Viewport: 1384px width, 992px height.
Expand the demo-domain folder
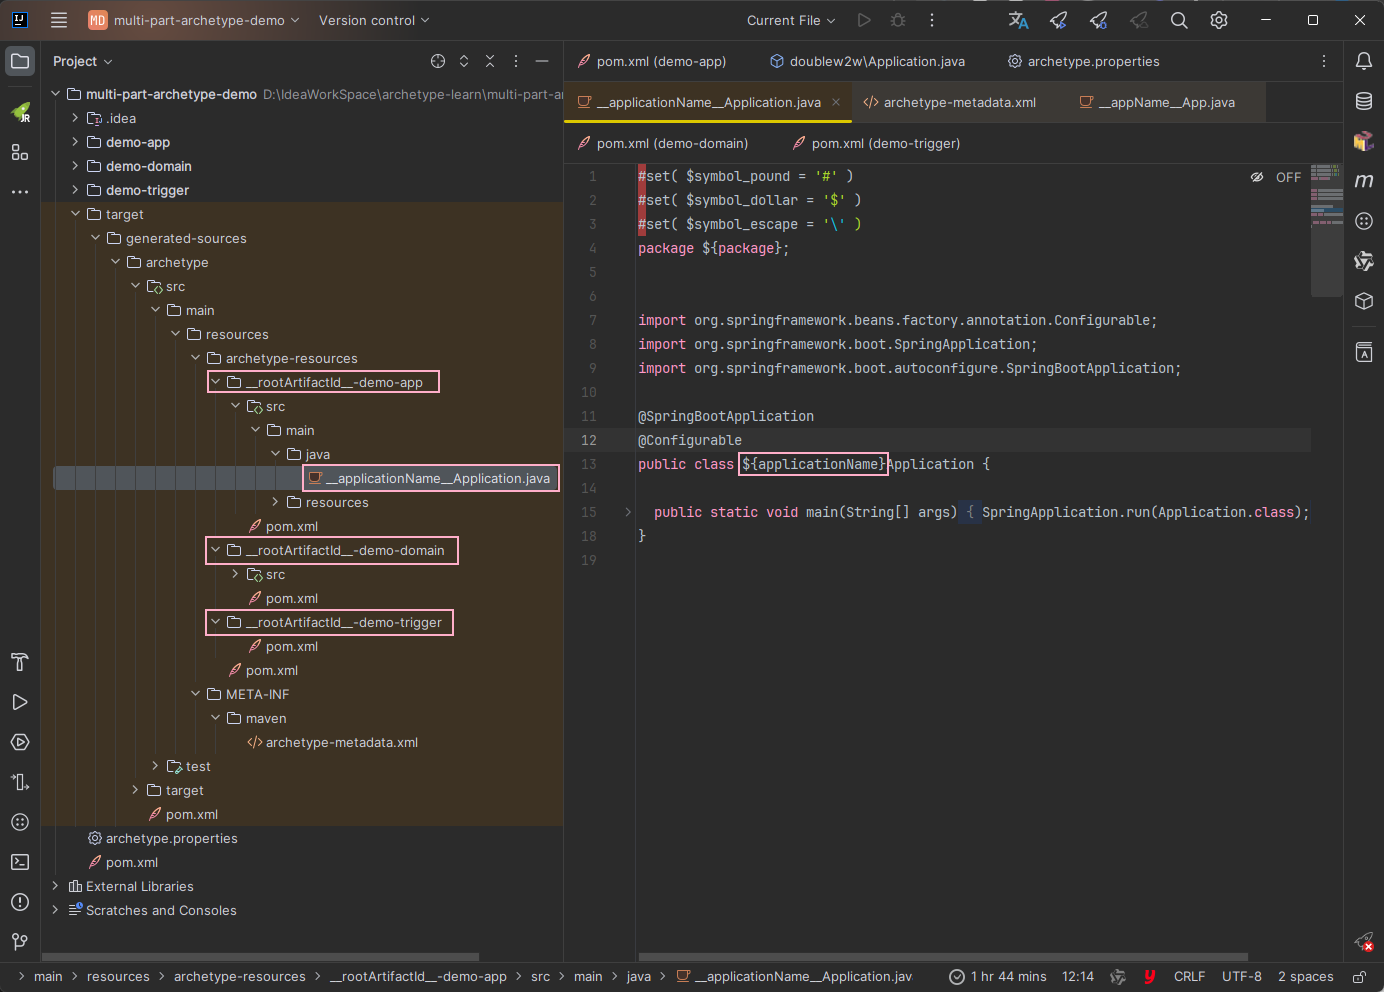coord(75,166)
